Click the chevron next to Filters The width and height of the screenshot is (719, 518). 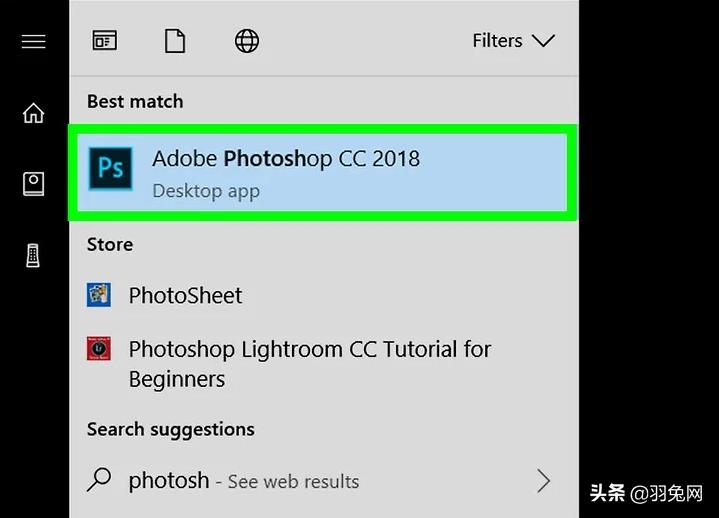pos(544,41)
